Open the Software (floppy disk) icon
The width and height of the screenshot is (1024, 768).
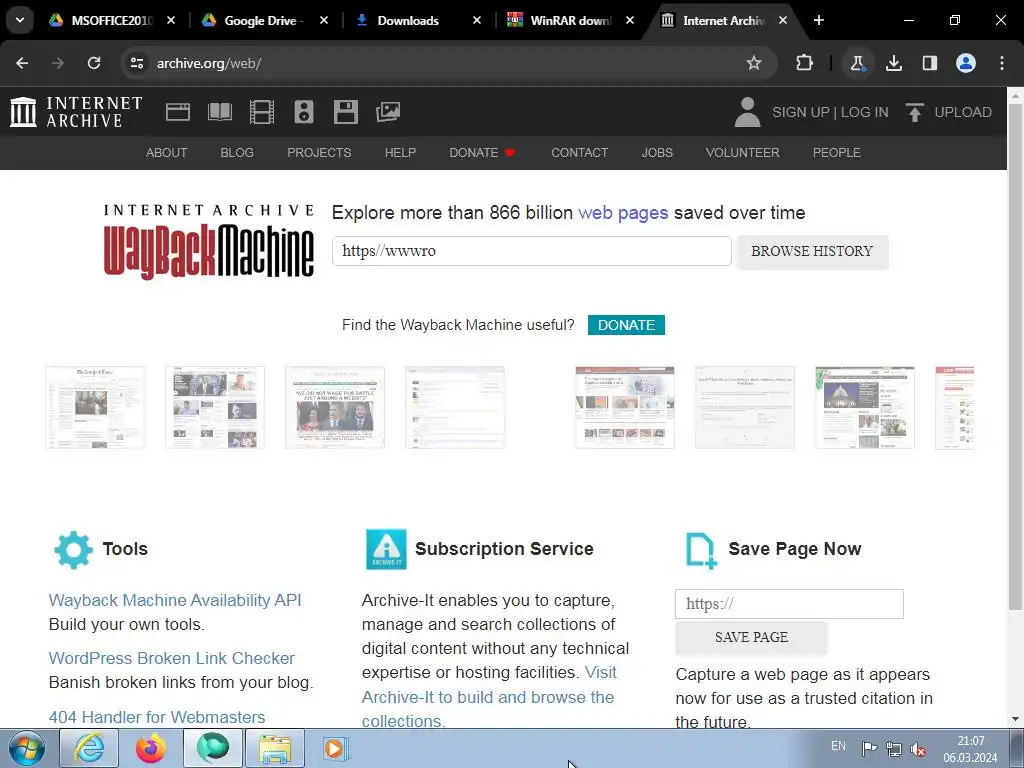(345, 112)
